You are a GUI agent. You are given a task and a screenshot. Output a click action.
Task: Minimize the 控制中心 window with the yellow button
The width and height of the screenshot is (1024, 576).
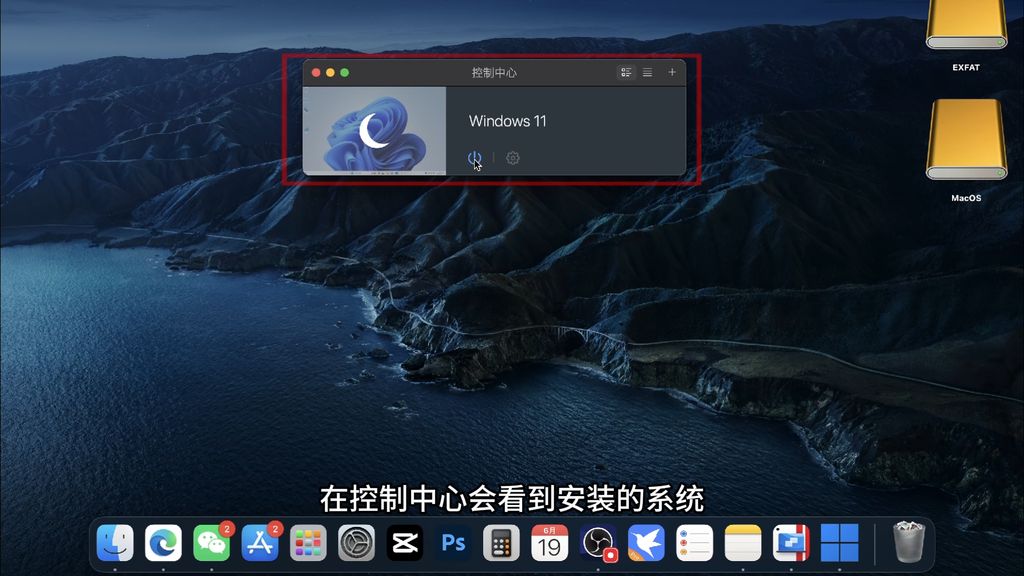330,72
